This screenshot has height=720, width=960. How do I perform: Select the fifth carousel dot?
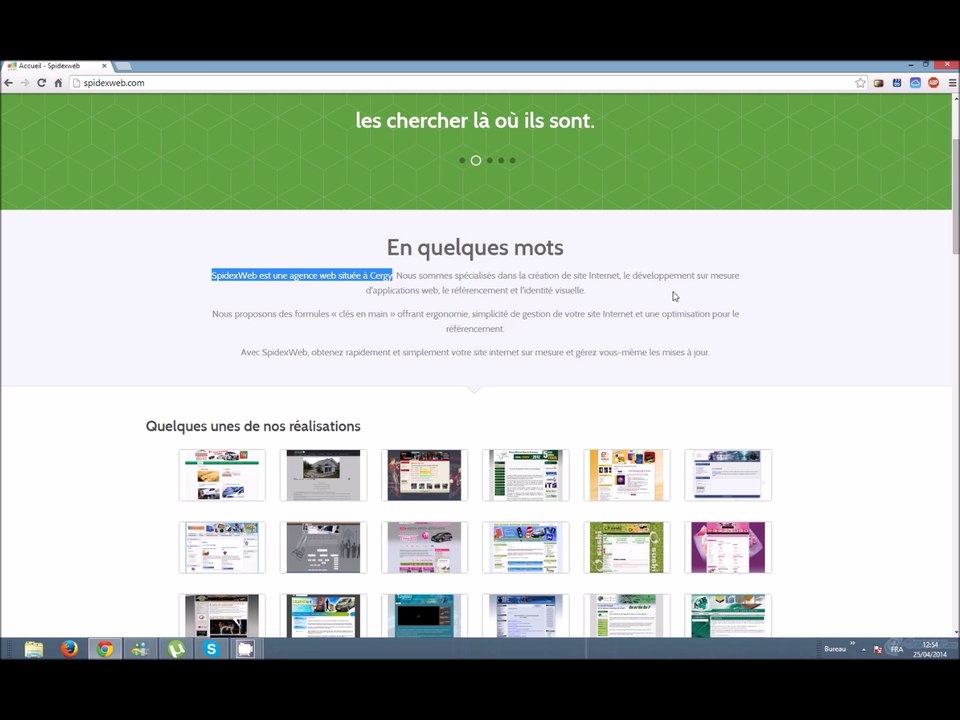tap(513, 160)
